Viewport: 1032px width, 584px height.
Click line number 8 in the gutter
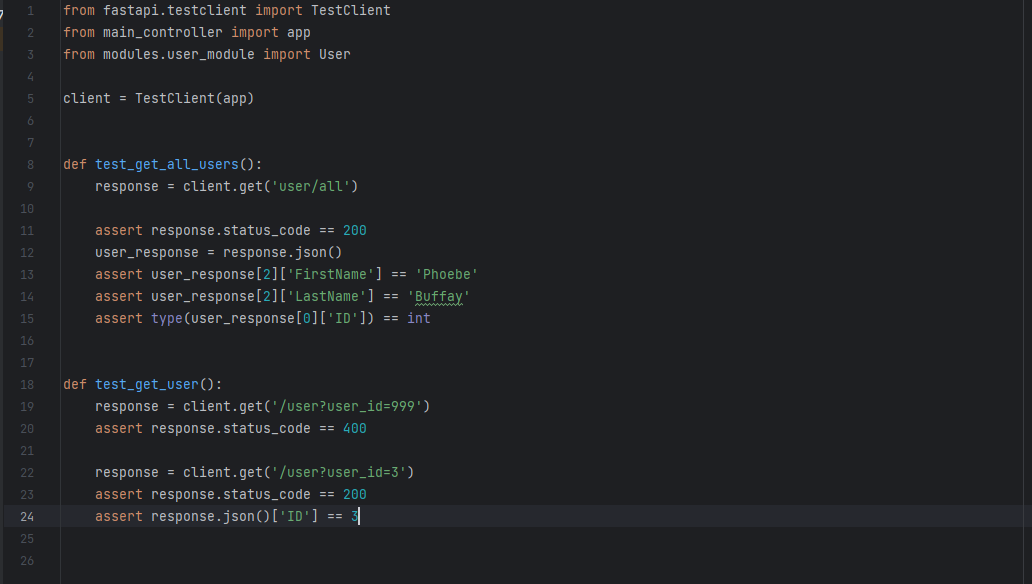[30, 164]
